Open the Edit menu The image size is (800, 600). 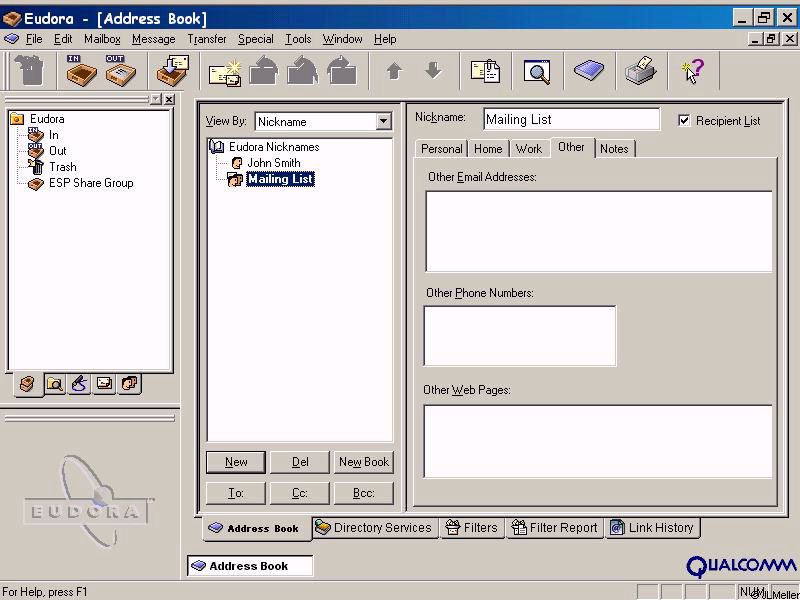coord(63,39)
